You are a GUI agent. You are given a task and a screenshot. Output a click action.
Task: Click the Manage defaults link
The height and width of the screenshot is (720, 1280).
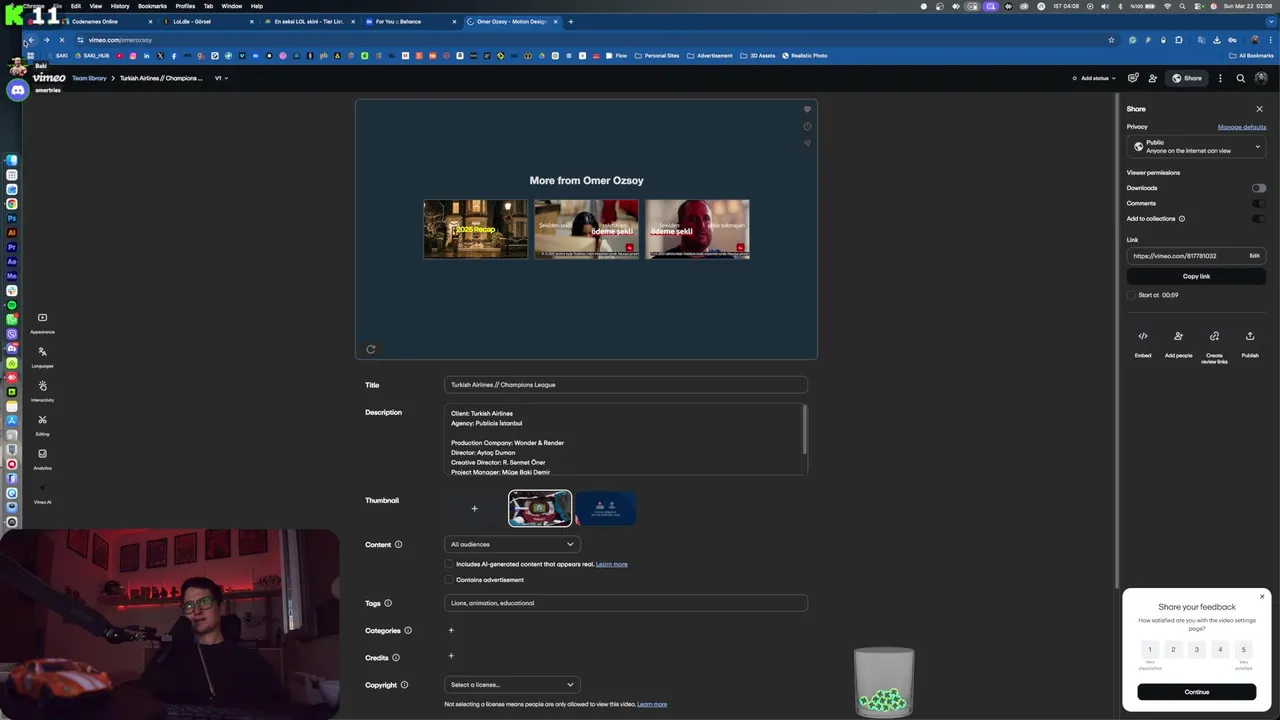tap(1242, 127)
